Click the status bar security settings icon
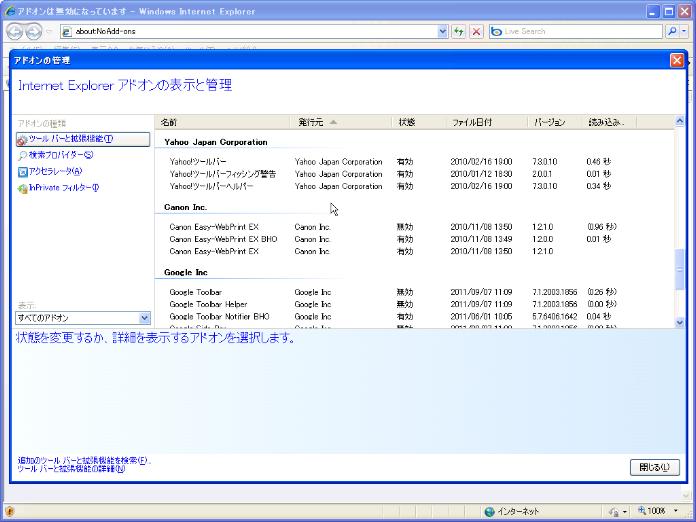The image size is (696, 522). [x=617, y=511]
